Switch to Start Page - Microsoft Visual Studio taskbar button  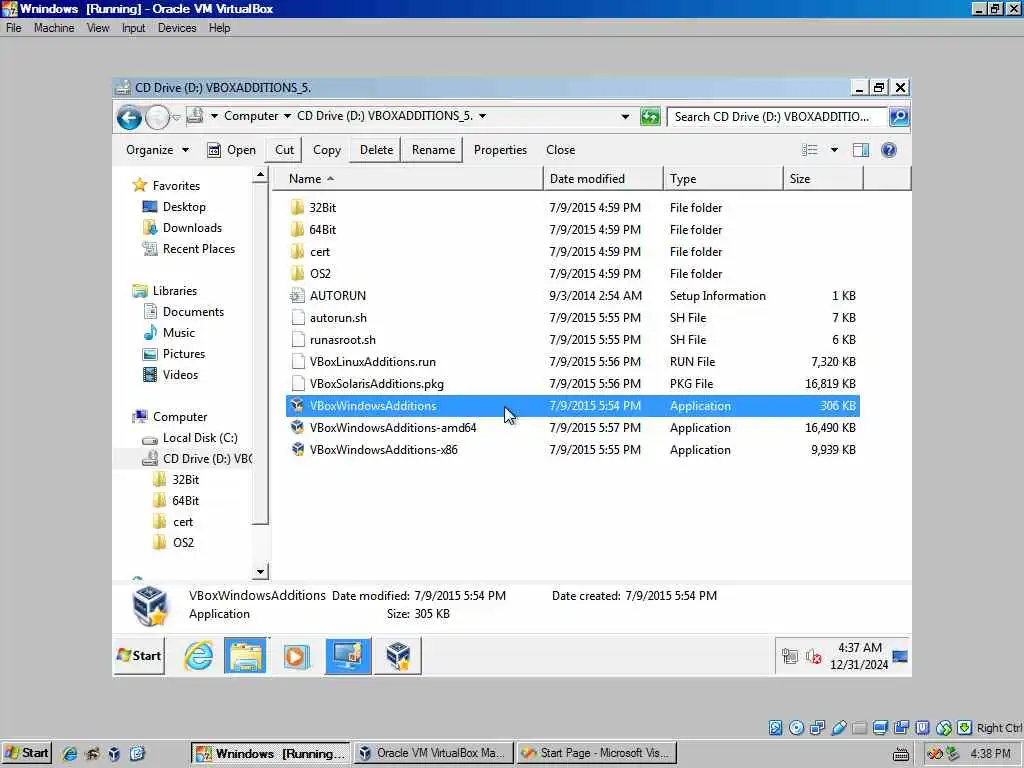pos(597,754)
